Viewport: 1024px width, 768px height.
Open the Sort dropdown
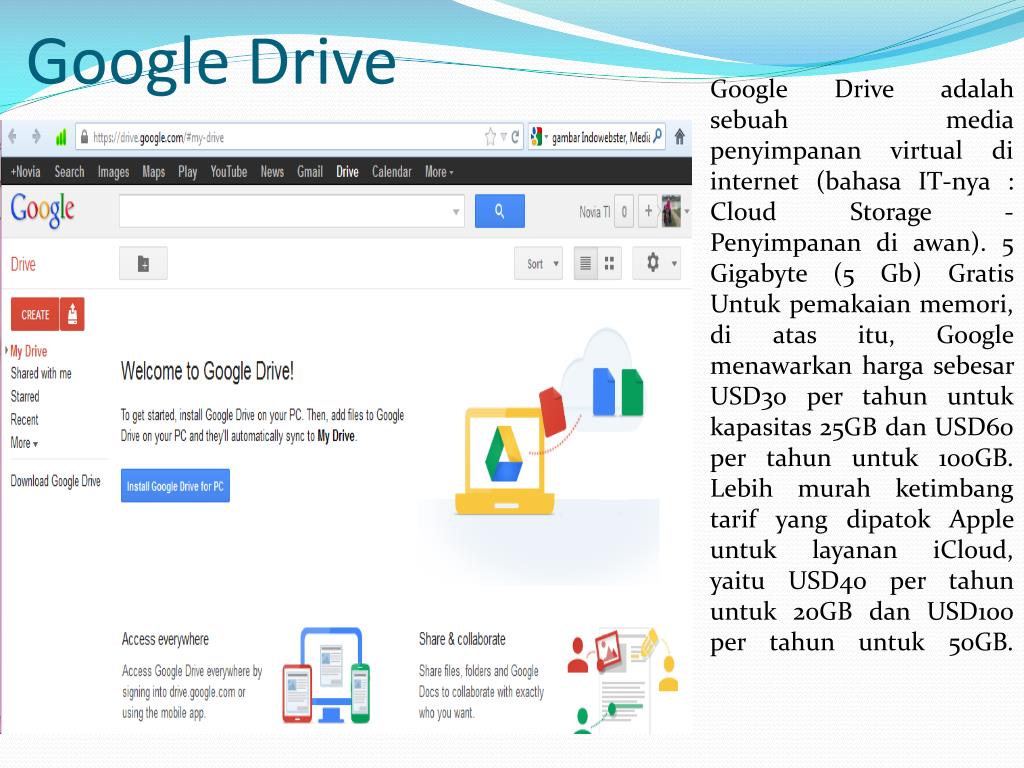(x=538, y=263)
